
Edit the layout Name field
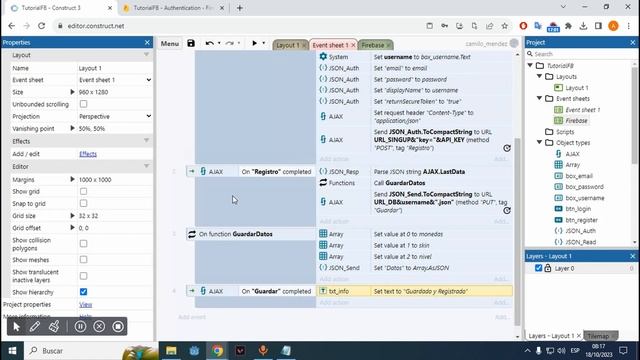click(115, 68)
